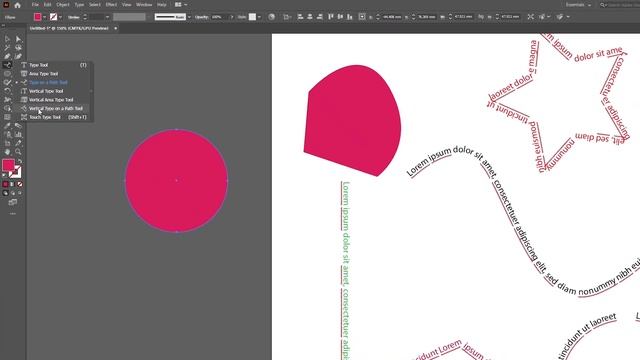Open the Essentials workspace switcher
640x360 pixels.
click(578, 5)
